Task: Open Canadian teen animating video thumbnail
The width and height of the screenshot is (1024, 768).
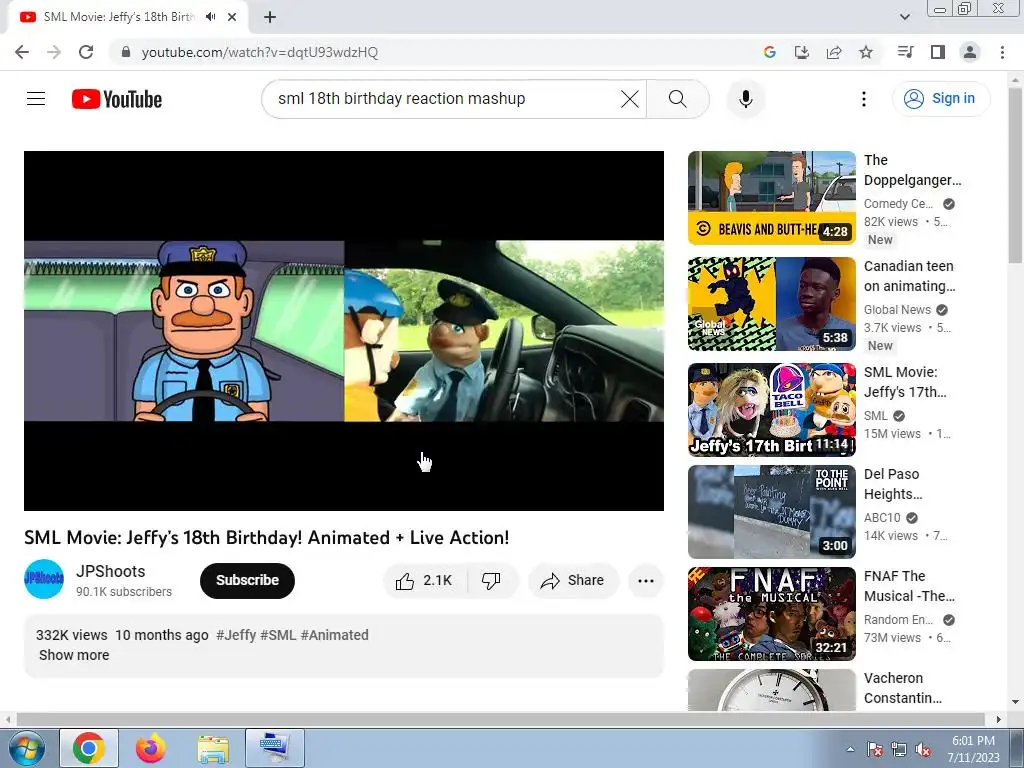Action: [x=771, y=304]
